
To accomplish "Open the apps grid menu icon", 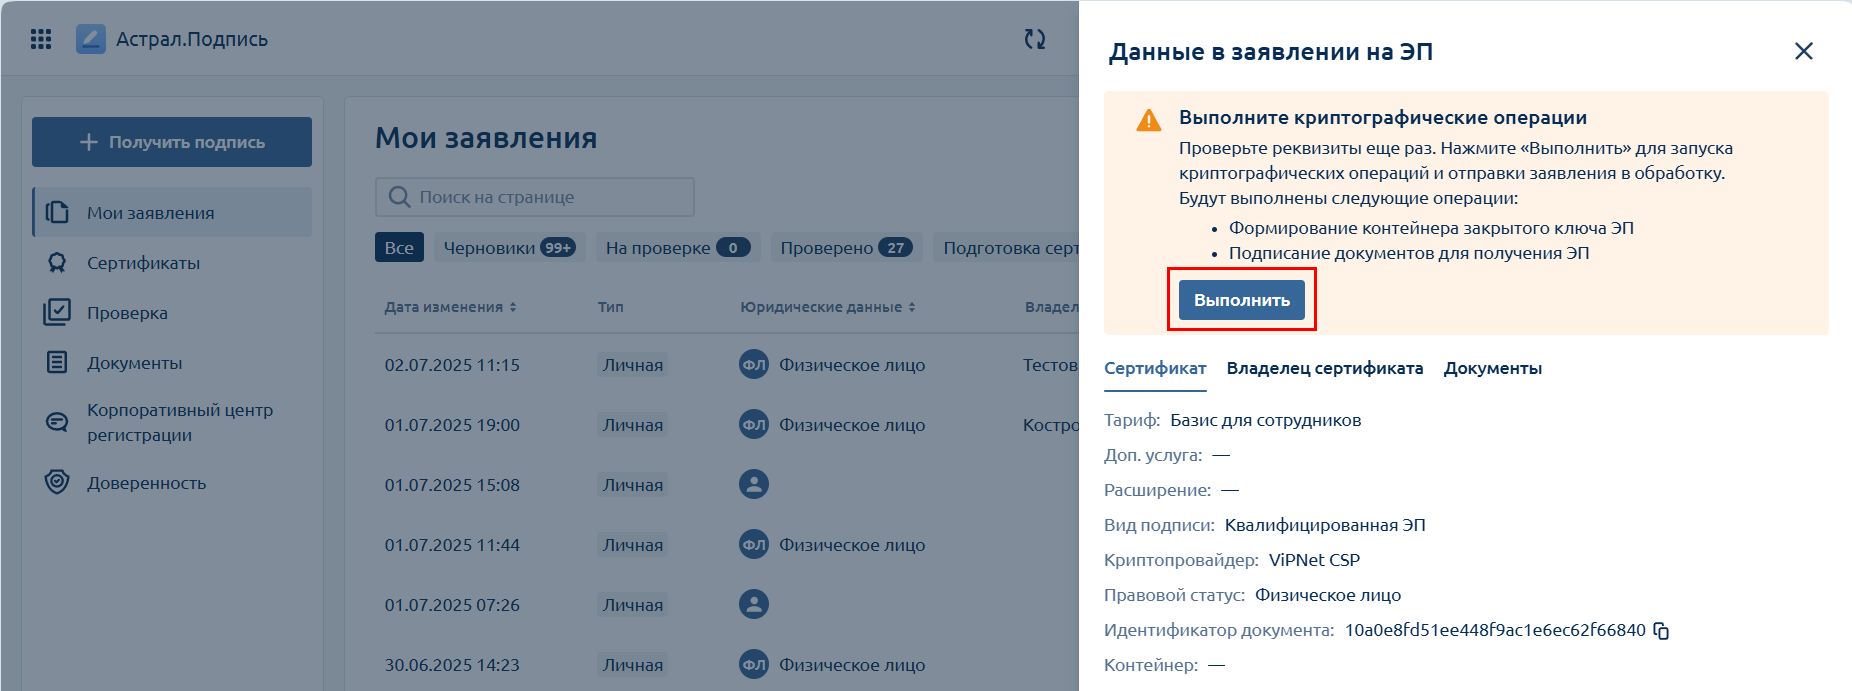I will (x=41, y=39).
